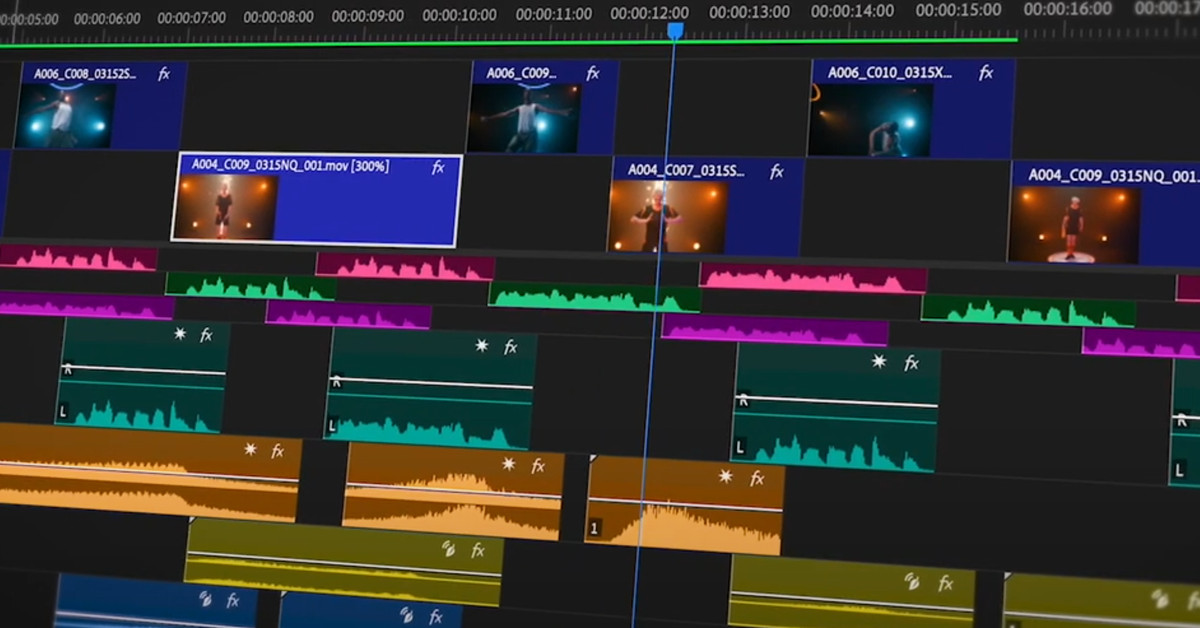Open fx badge on selected A004_C009 [300%] clip

click(438, 167)
